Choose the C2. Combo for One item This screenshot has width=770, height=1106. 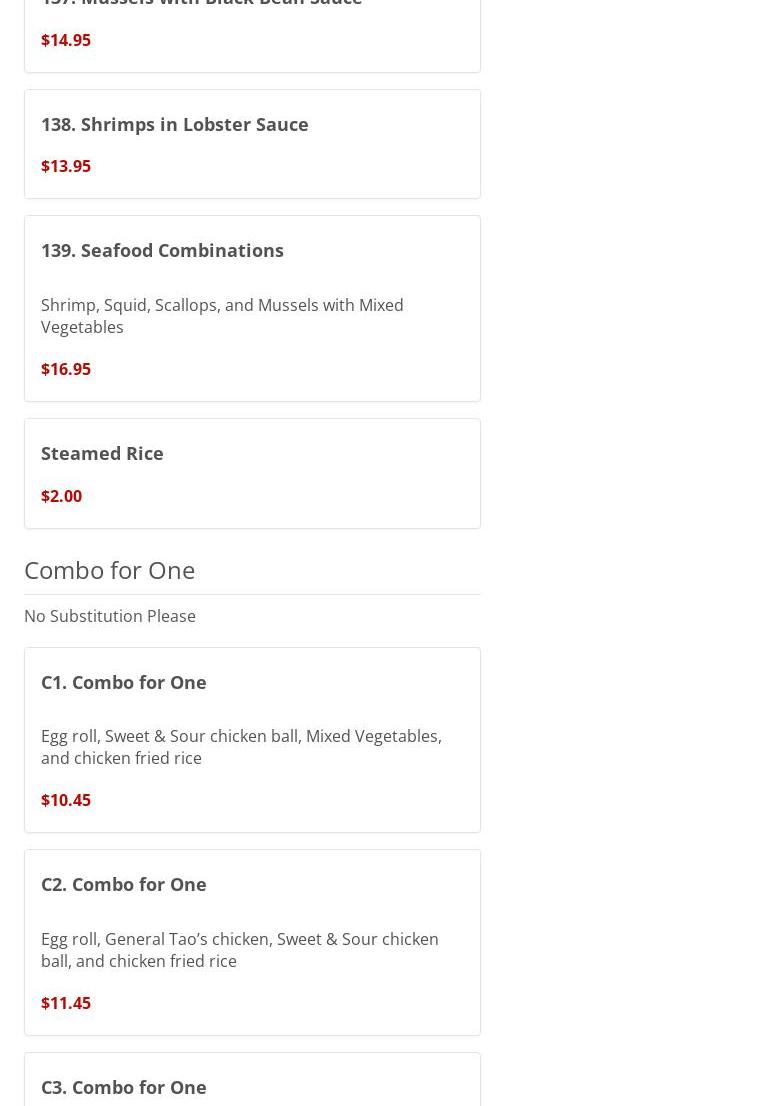coord(124,884)
